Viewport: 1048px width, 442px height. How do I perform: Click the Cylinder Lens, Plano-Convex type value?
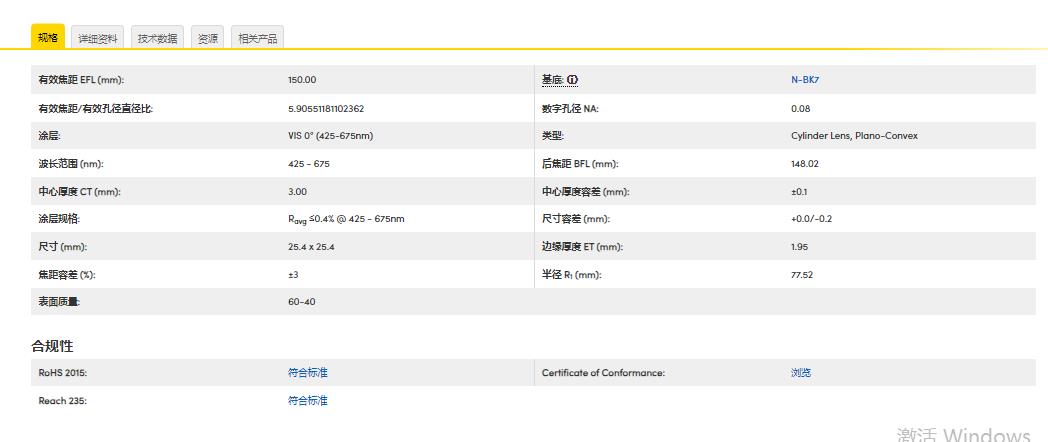[854, 136]
